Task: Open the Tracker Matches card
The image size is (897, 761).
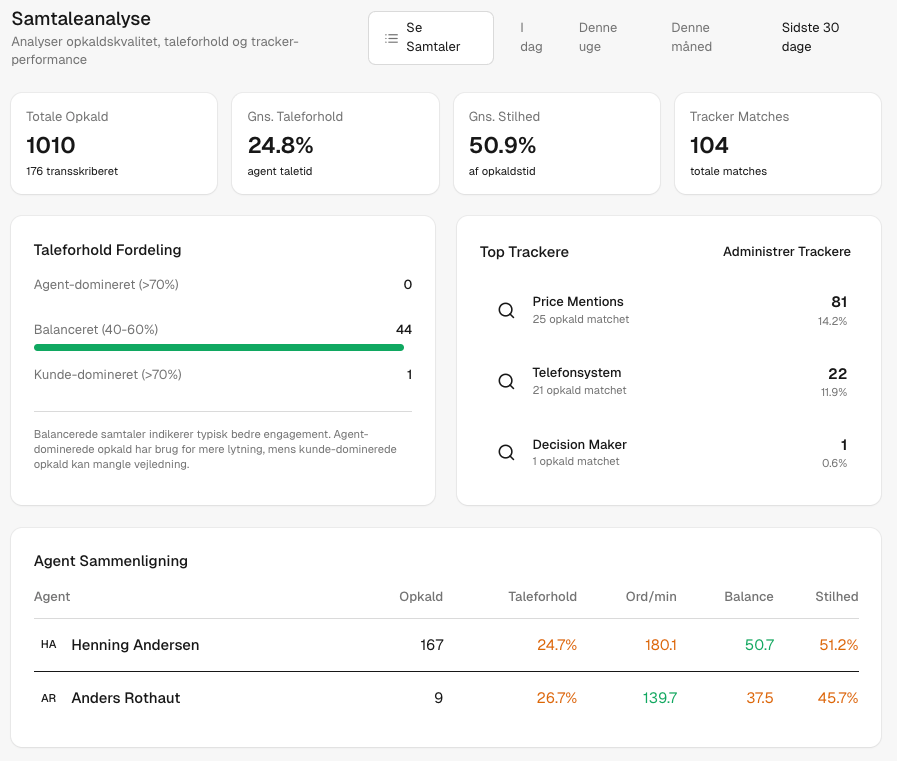Action: coord(778,143)
